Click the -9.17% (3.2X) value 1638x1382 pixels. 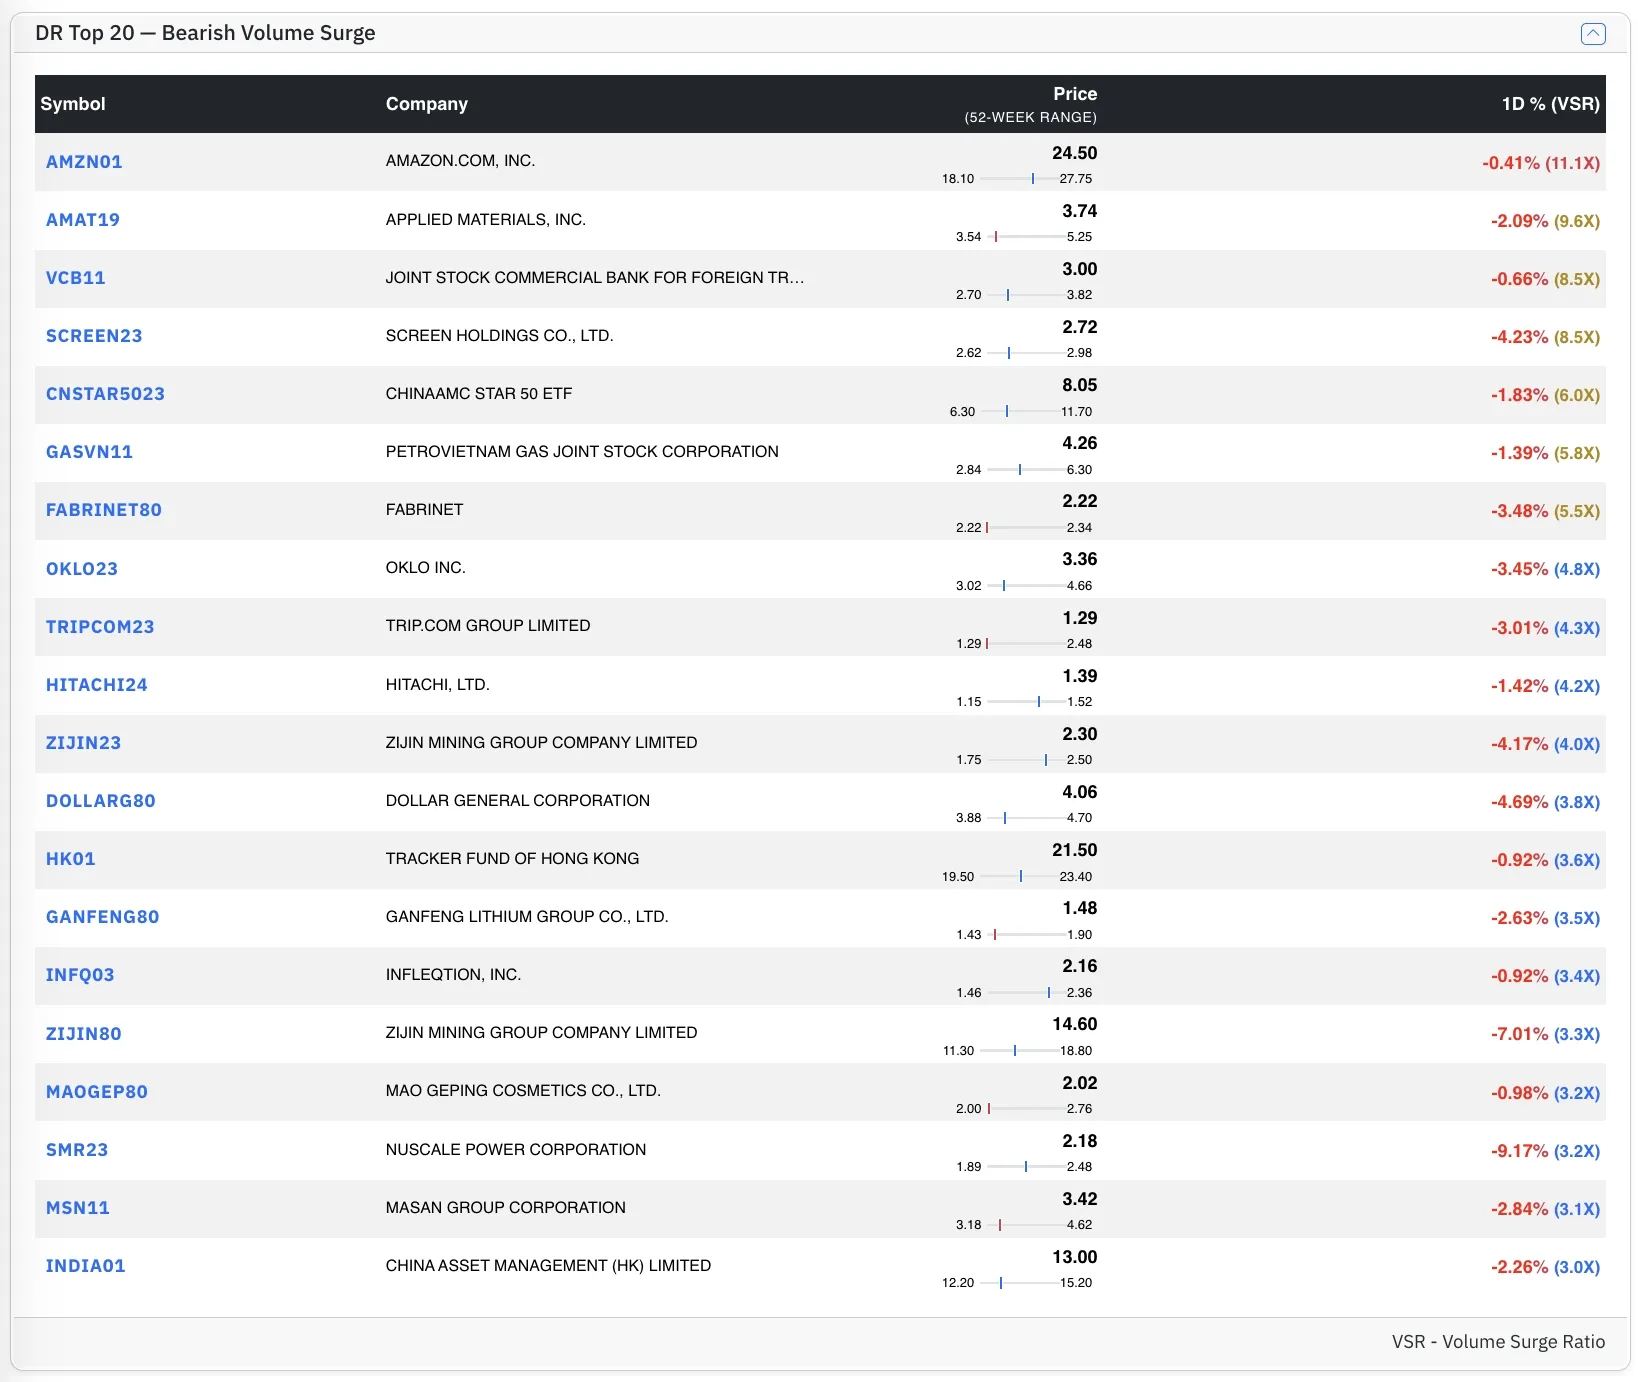pyautogui.click(x=1545, y=1151)
